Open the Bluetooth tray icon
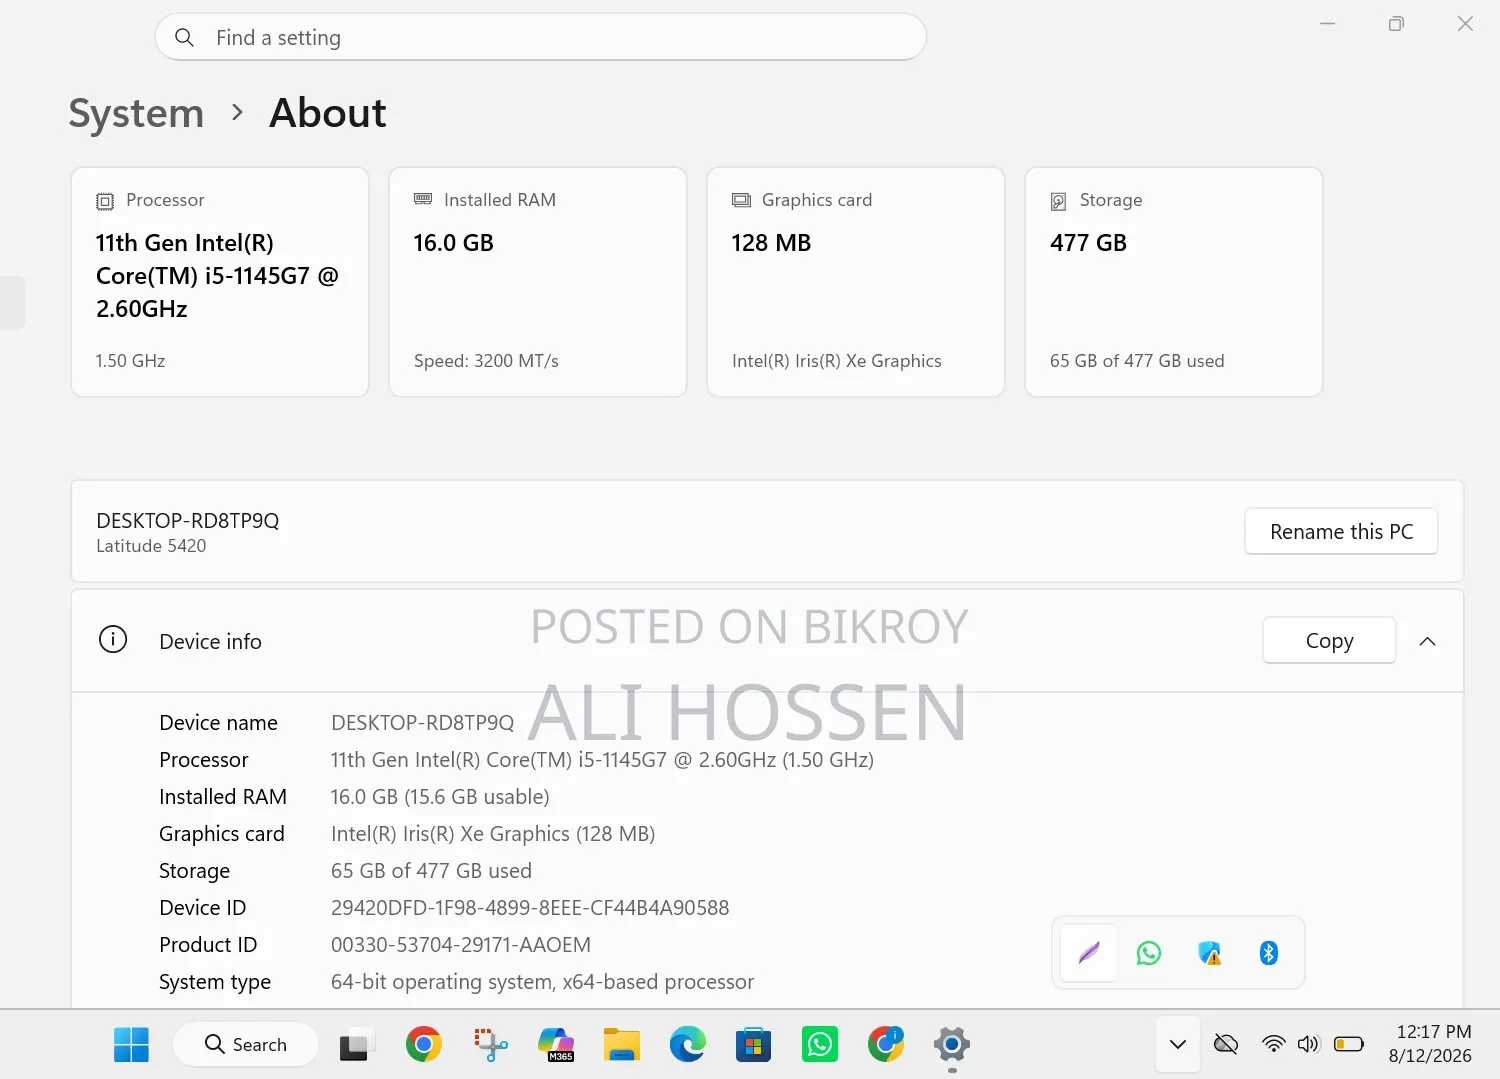The height and width of the screenshot is (1079, 1500). (1269, 953)
